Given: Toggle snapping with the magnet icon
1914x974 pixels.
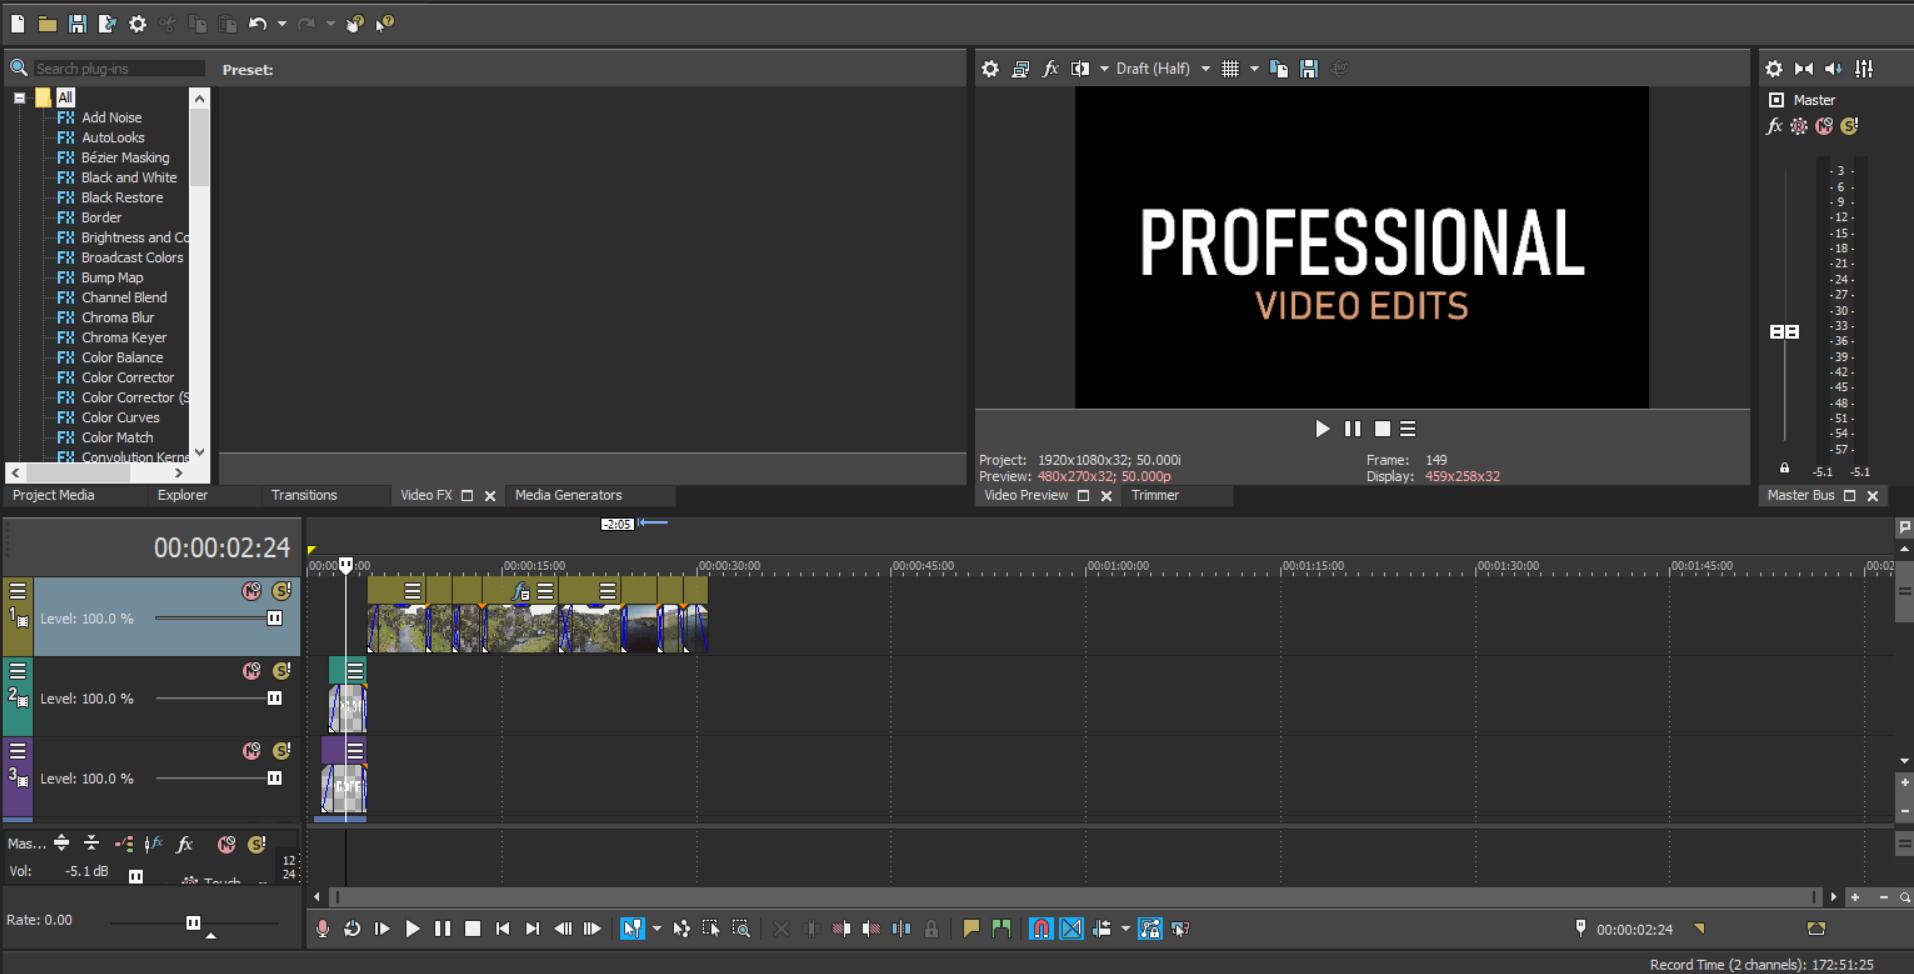Looking at the screenshot, I should (x=1040, y=928).
